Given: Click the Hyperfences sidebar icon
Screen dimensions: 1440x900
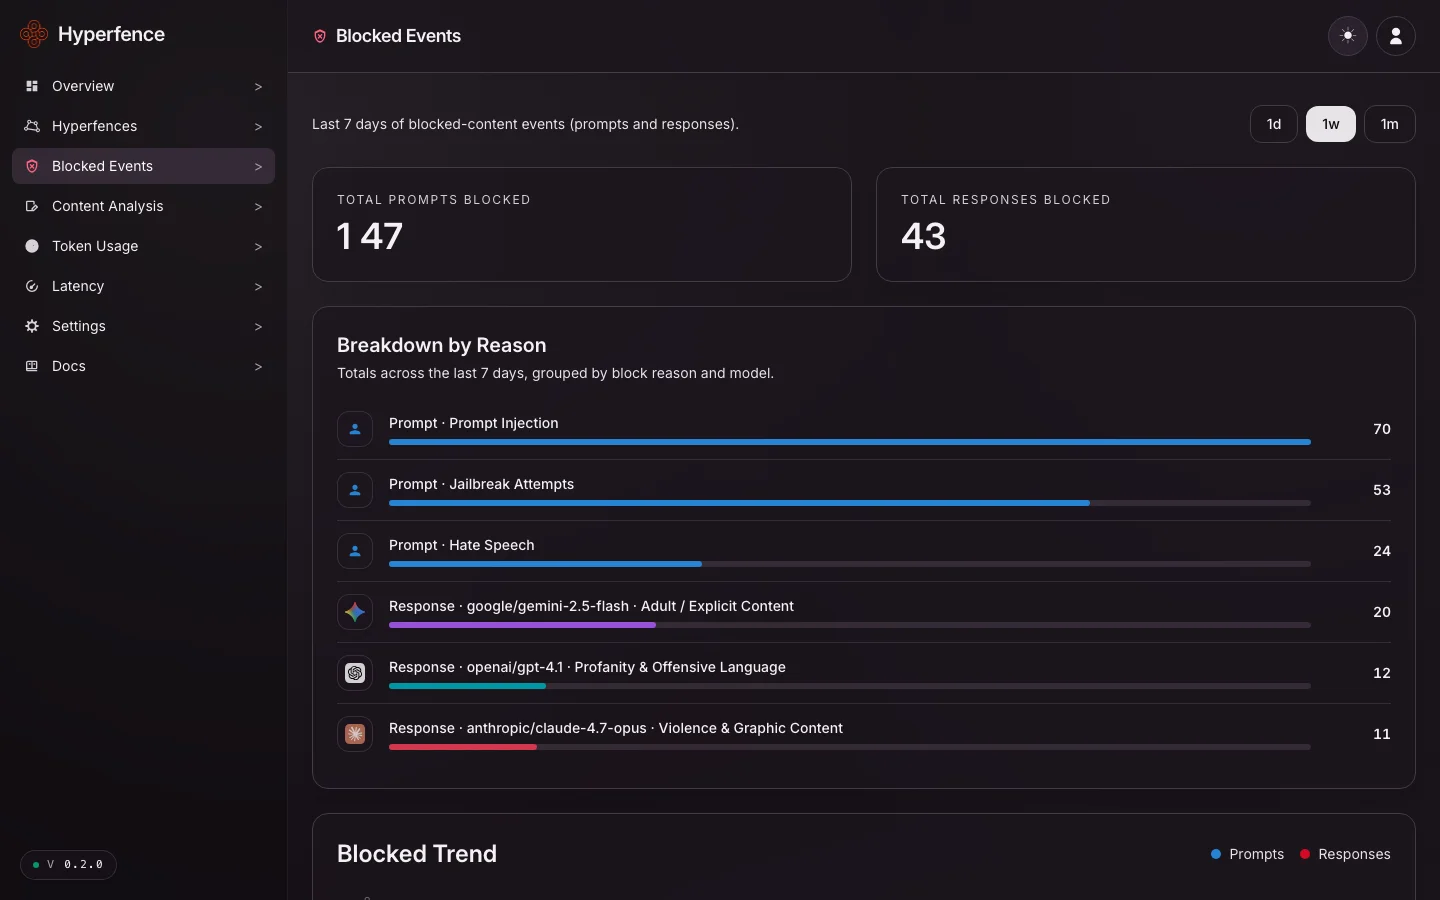Looking at the screenshot, I should (x=32, y=126).
